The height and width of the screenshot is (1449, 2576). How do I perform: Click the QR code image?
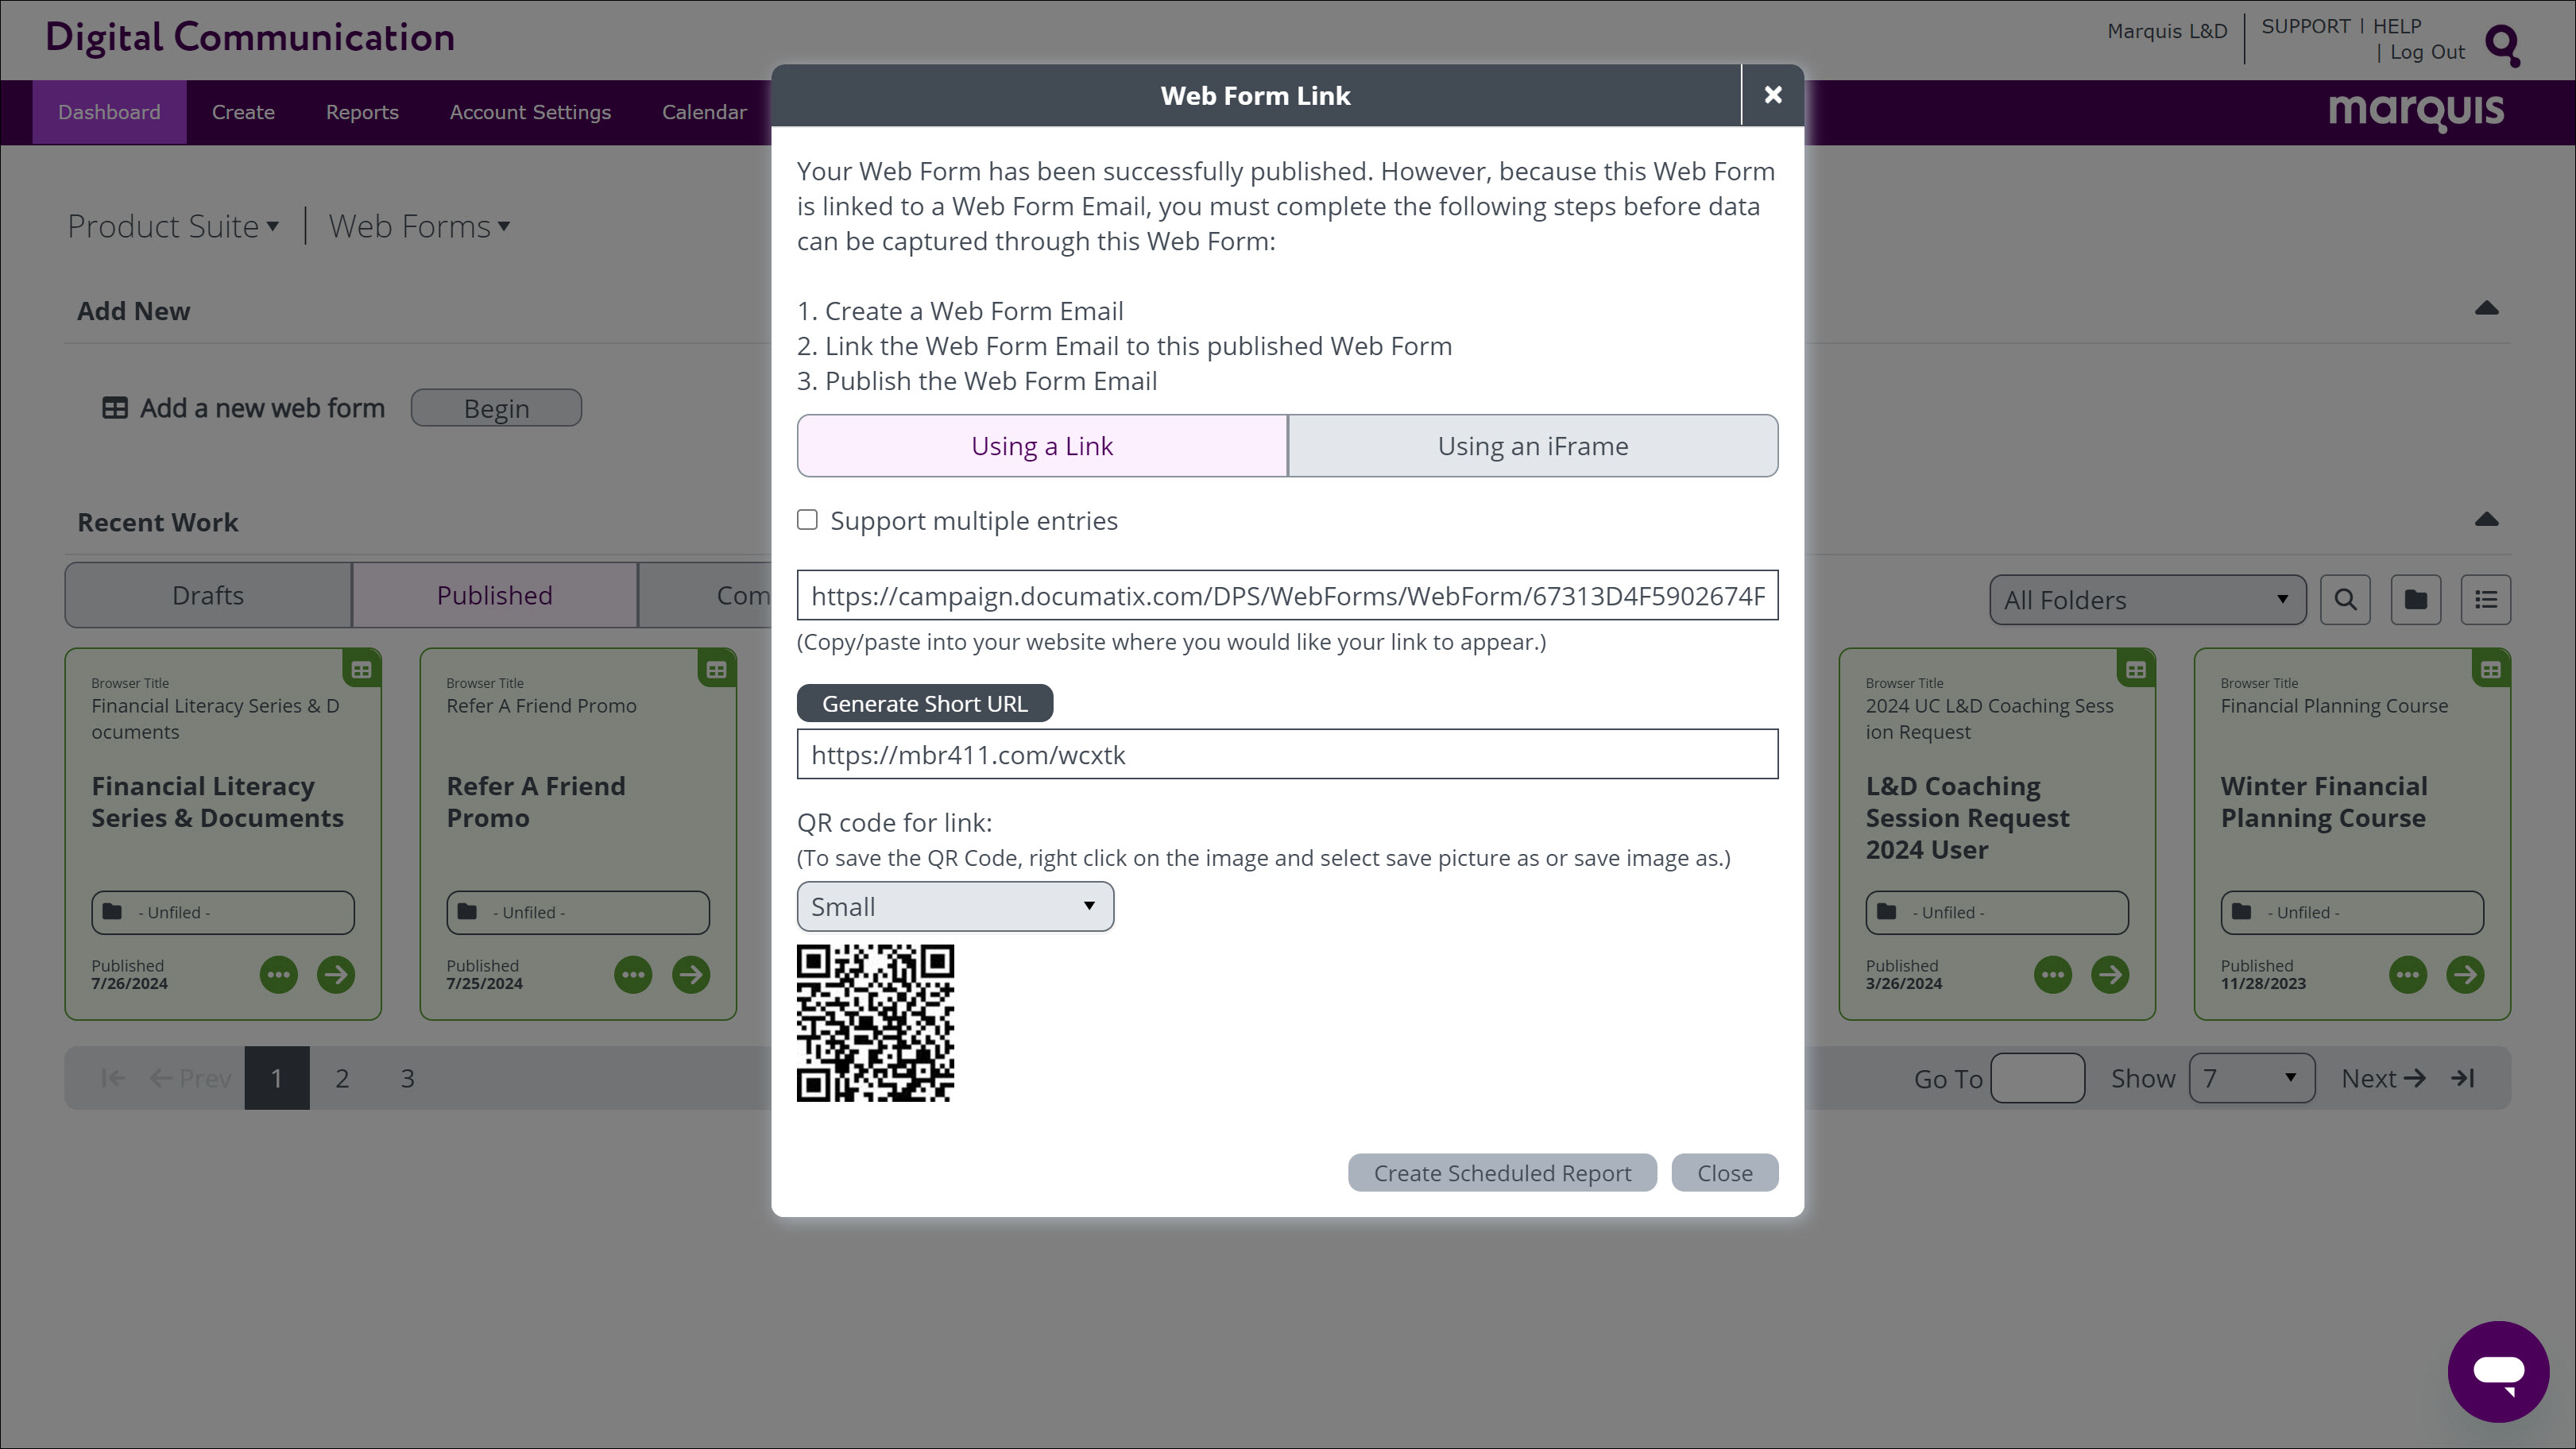[875, 1023]
